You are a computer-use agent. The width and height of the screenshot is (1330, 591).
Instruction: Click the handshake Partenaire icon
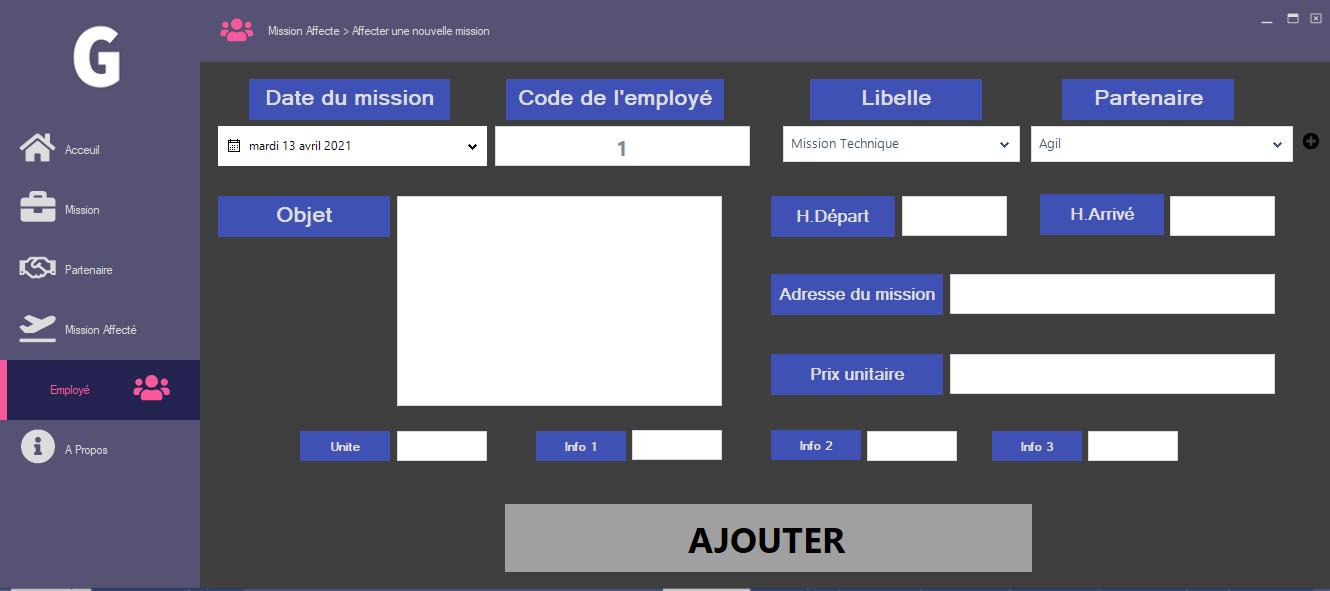tap(38, 268)
